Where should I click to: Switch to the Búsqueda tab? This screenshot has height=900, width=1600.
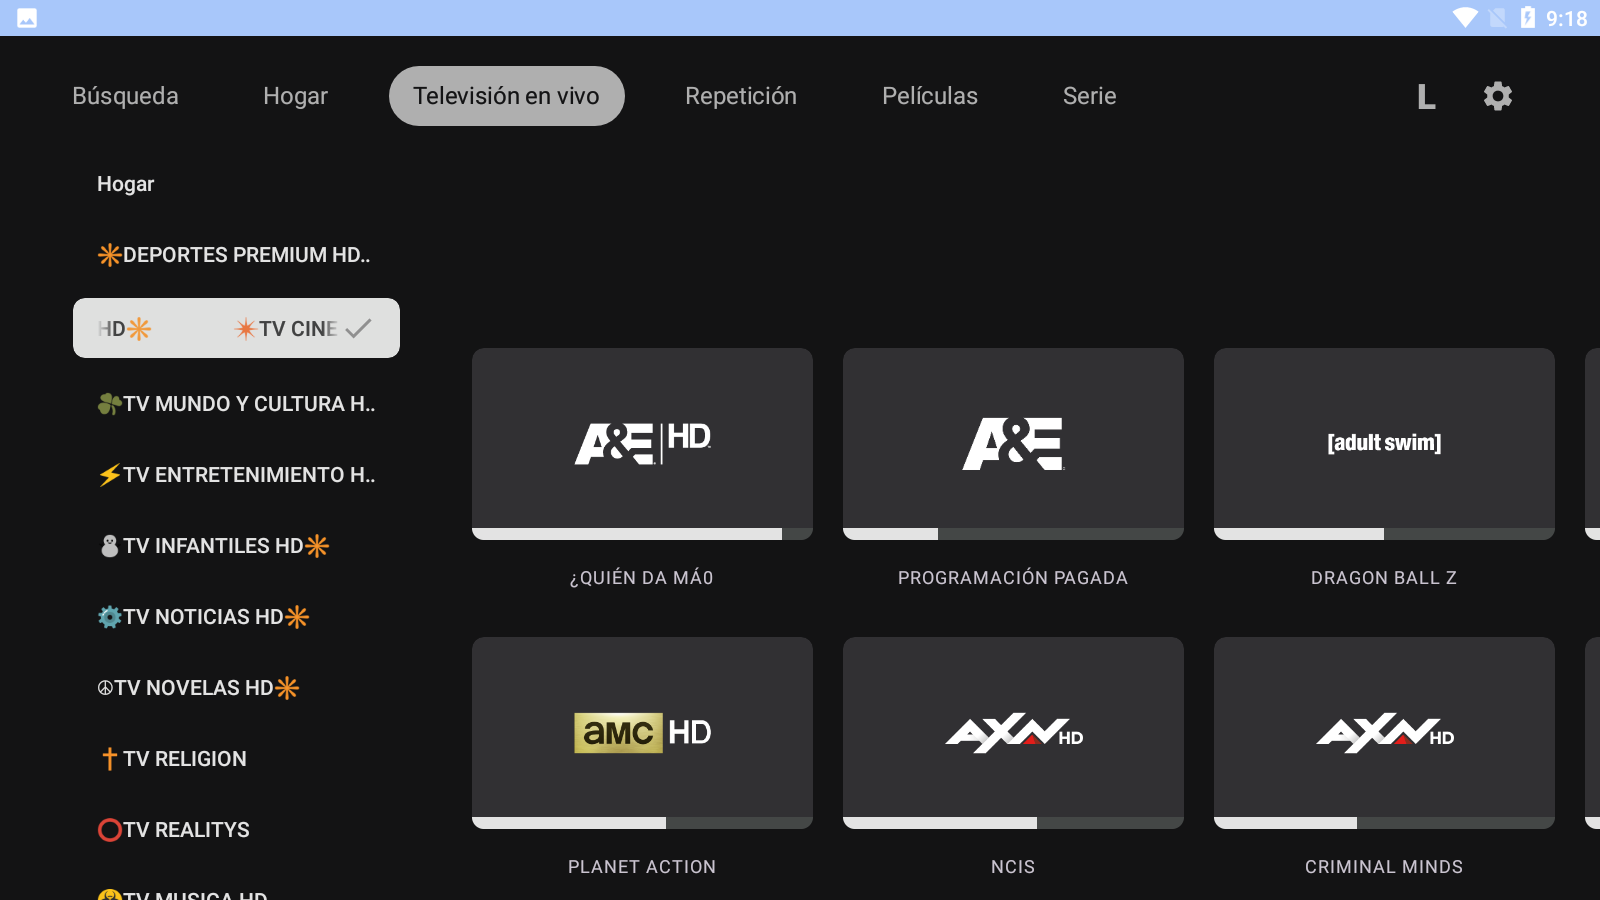125,96
